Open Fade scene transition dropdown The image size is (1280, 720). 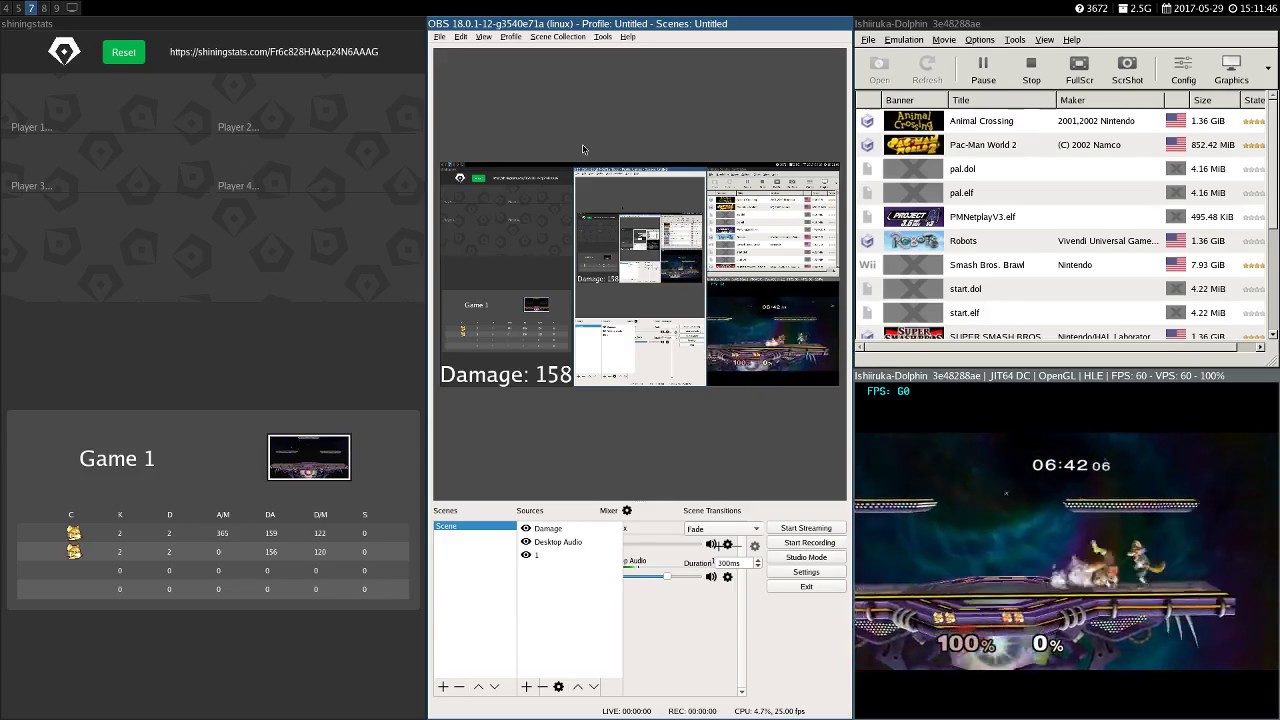[723, 529]
